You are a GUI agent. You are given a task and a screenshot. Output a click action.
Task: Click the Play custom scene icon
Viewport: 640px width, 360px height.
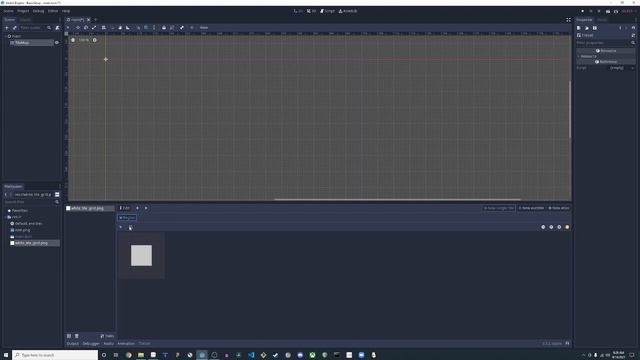616,11
